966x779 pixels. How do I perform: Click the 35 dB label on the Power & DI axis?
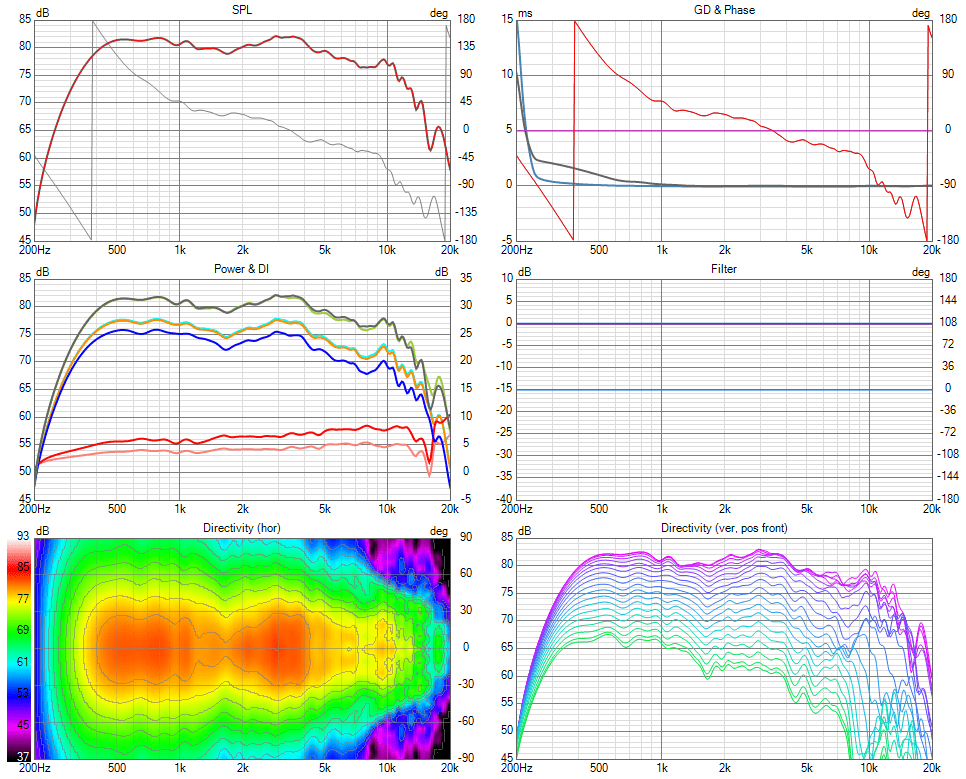[x=466, y=277]
